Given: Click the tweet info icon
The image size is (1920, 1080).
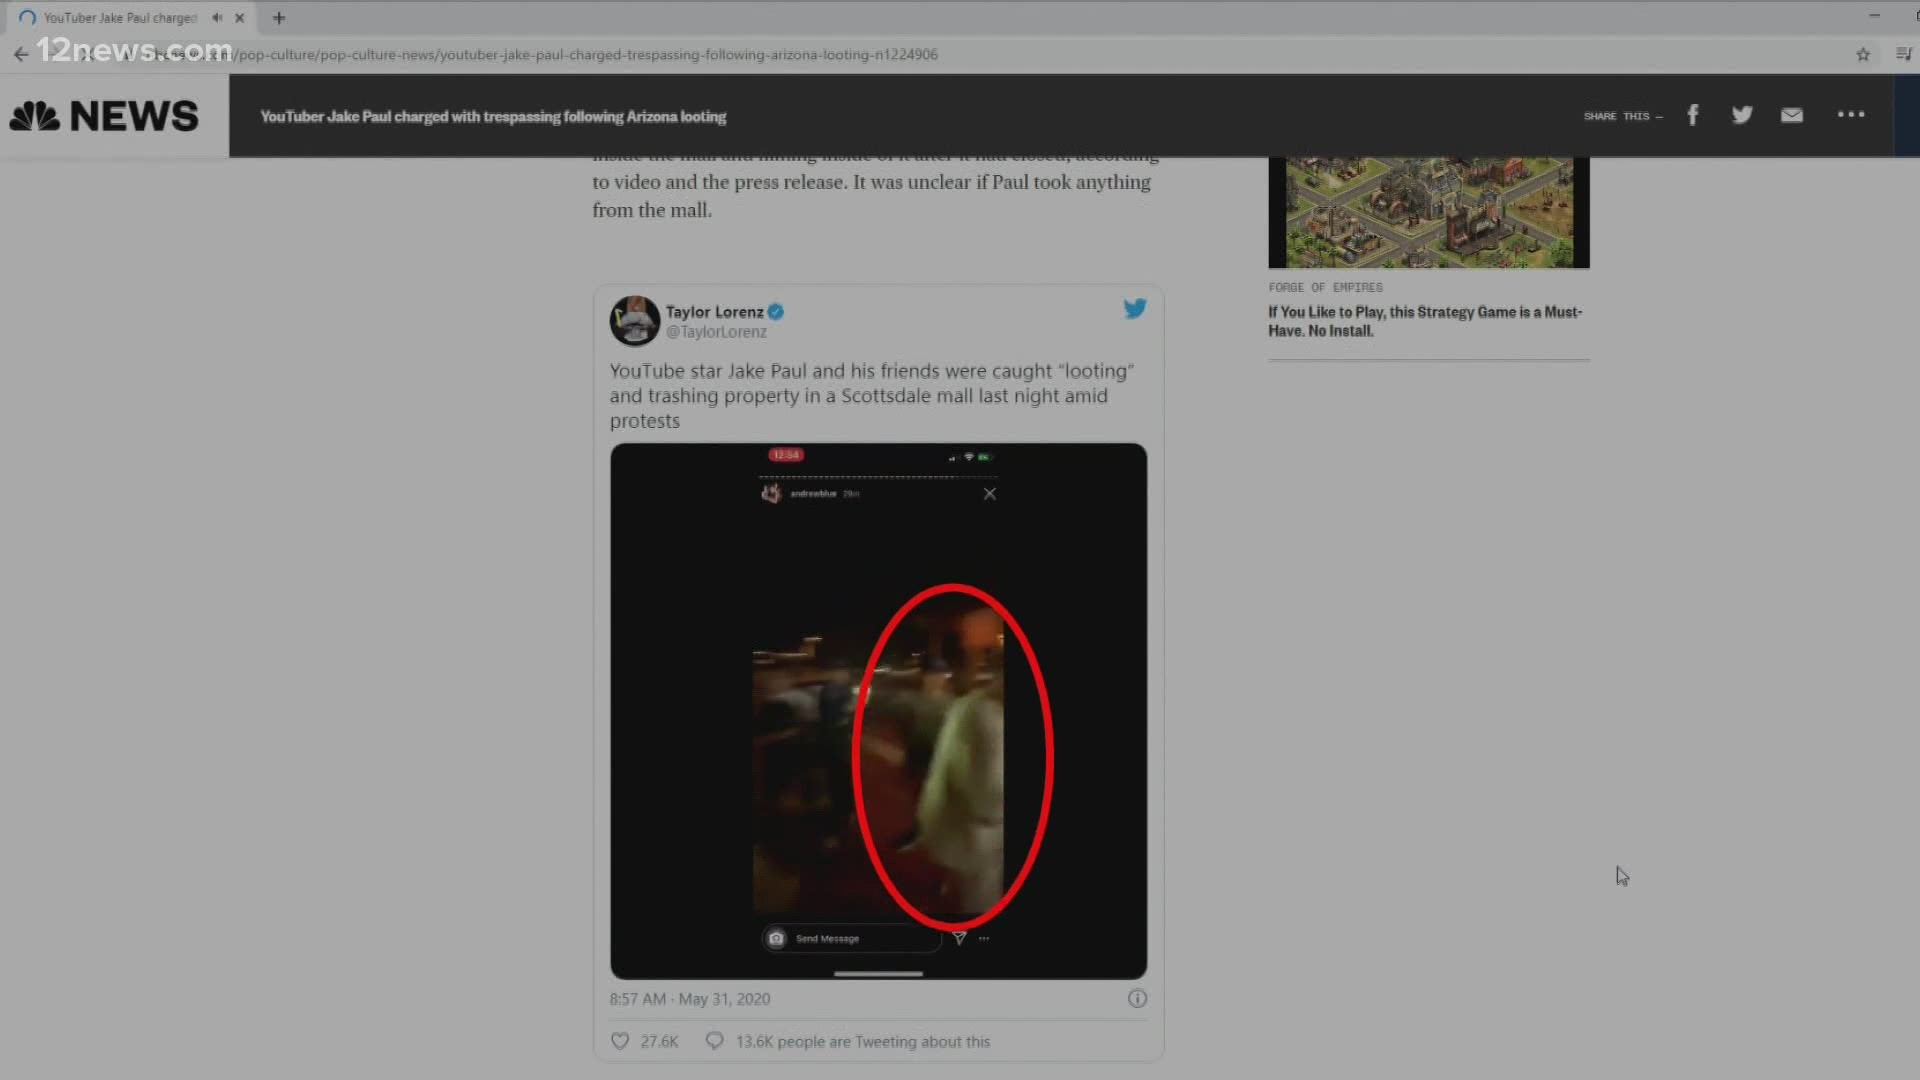Looking at the screenshot, I should tap(1137, 999).
